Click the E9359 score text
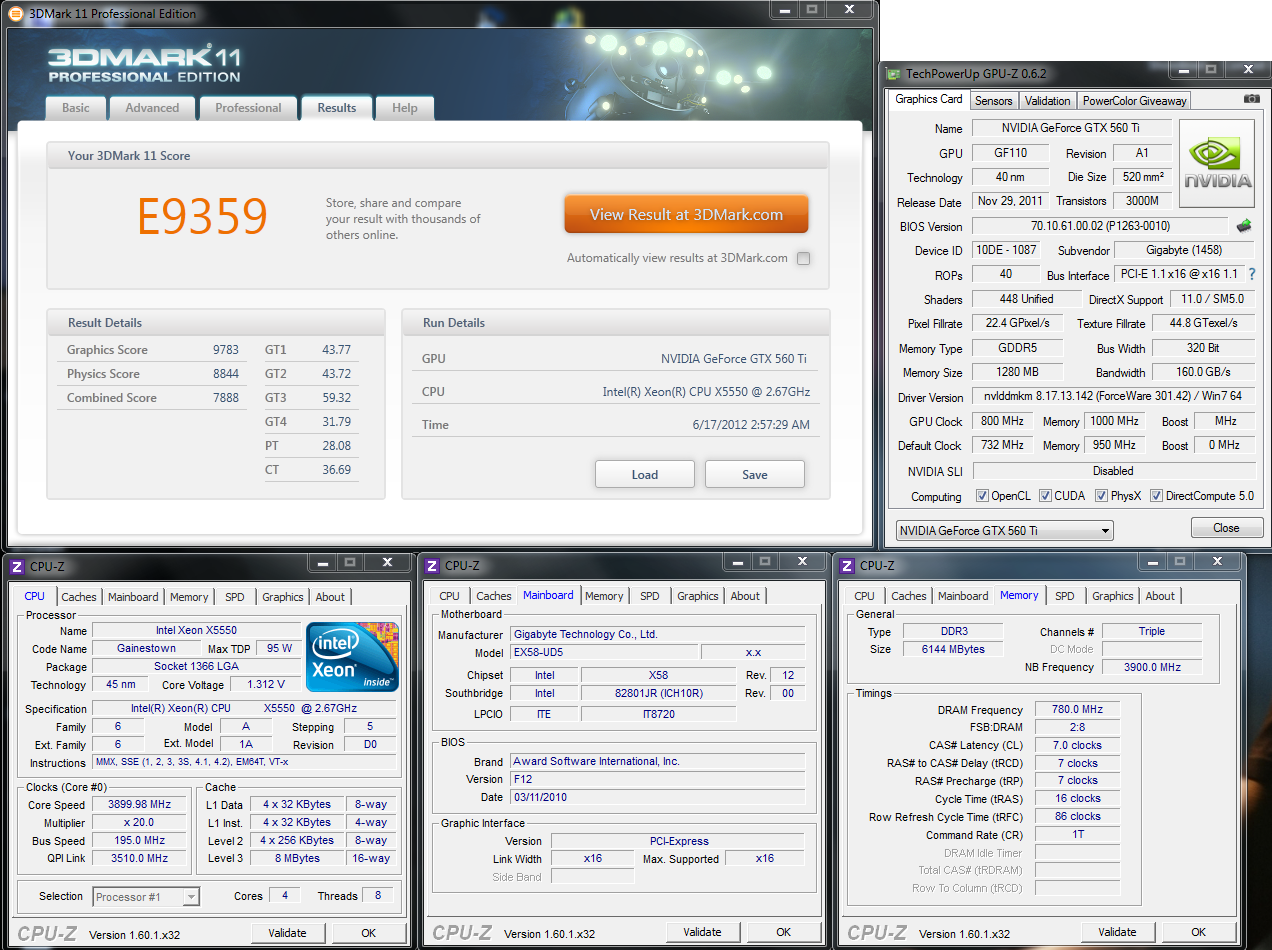 203,216
